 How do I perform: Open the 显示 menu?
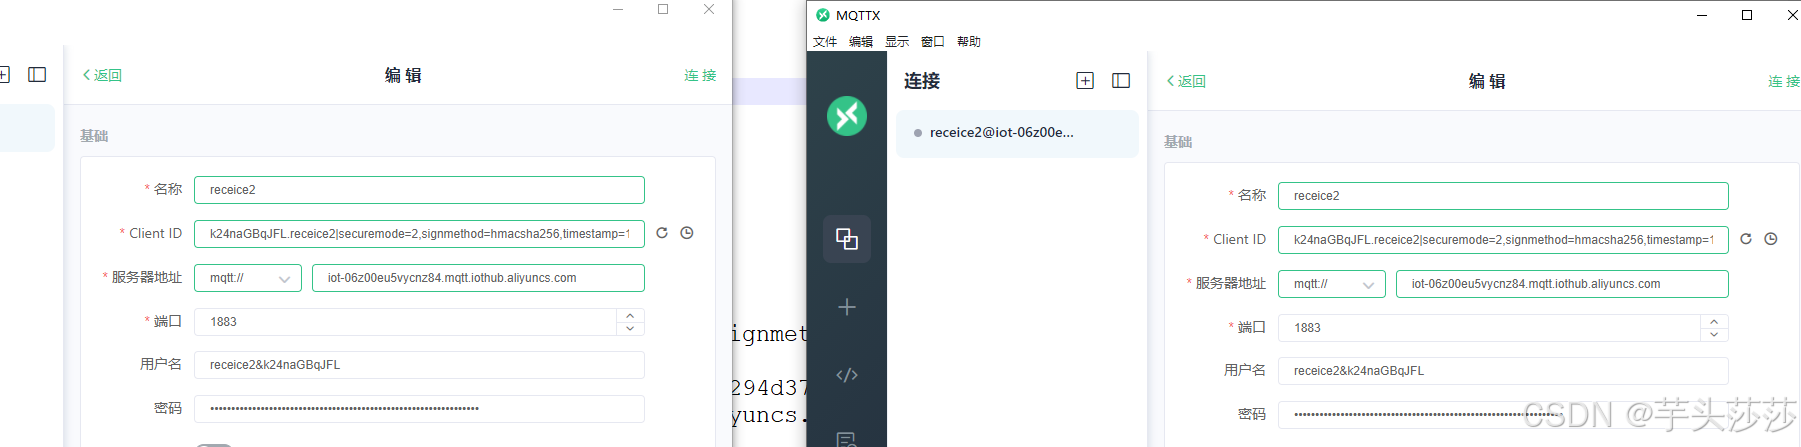point(897,42)
